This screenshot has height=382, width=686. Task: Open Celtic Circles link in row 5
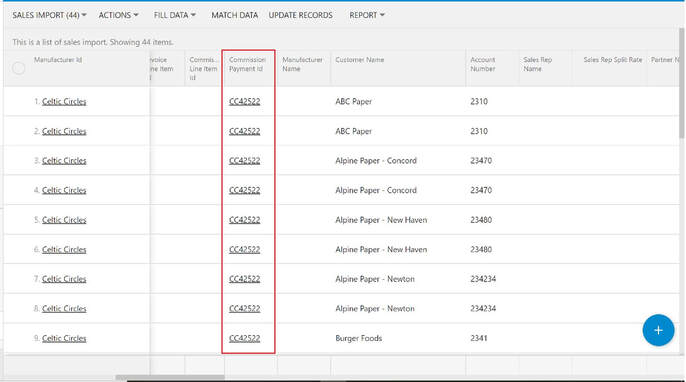[64, 220]
